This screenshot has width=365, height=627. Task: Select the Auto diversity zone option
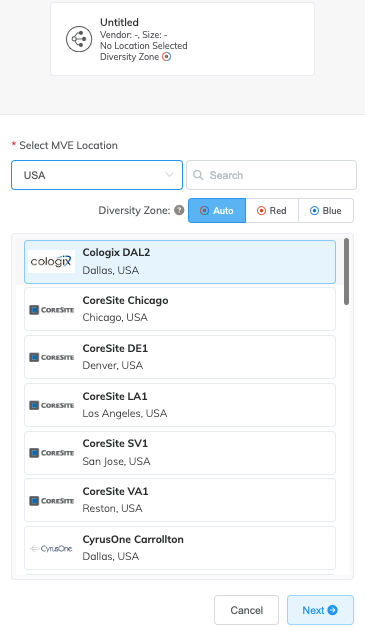(217, 210)
